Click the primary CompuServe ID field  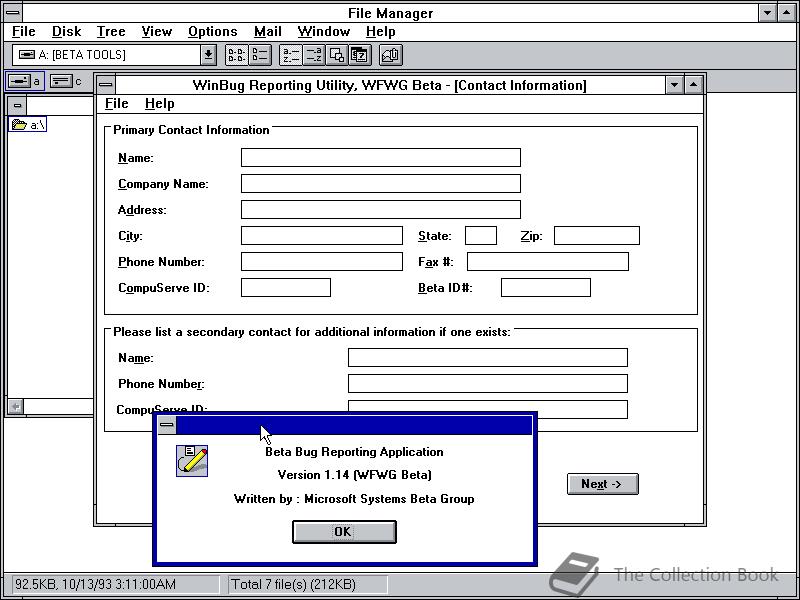click(286, 287)
